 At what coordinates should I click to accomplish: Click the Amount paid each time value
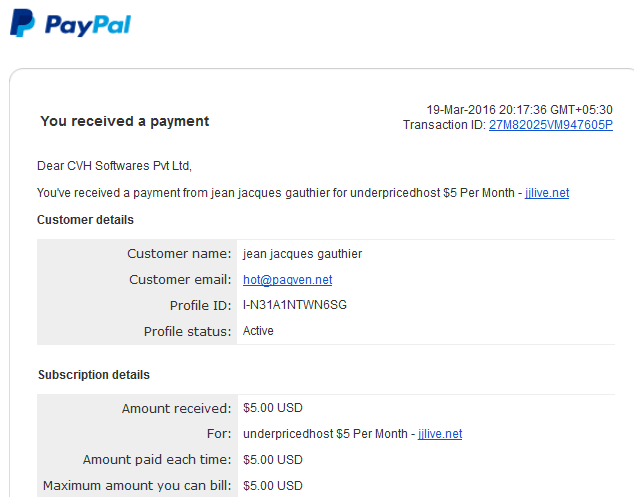tap(273, 460)
